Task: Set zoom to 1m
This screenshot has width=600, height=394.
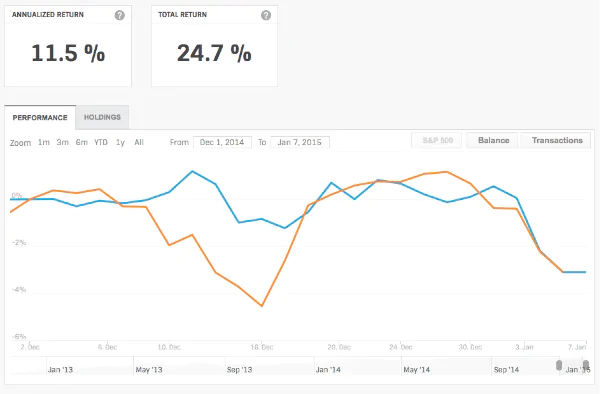Action: [x=44, y=142]
